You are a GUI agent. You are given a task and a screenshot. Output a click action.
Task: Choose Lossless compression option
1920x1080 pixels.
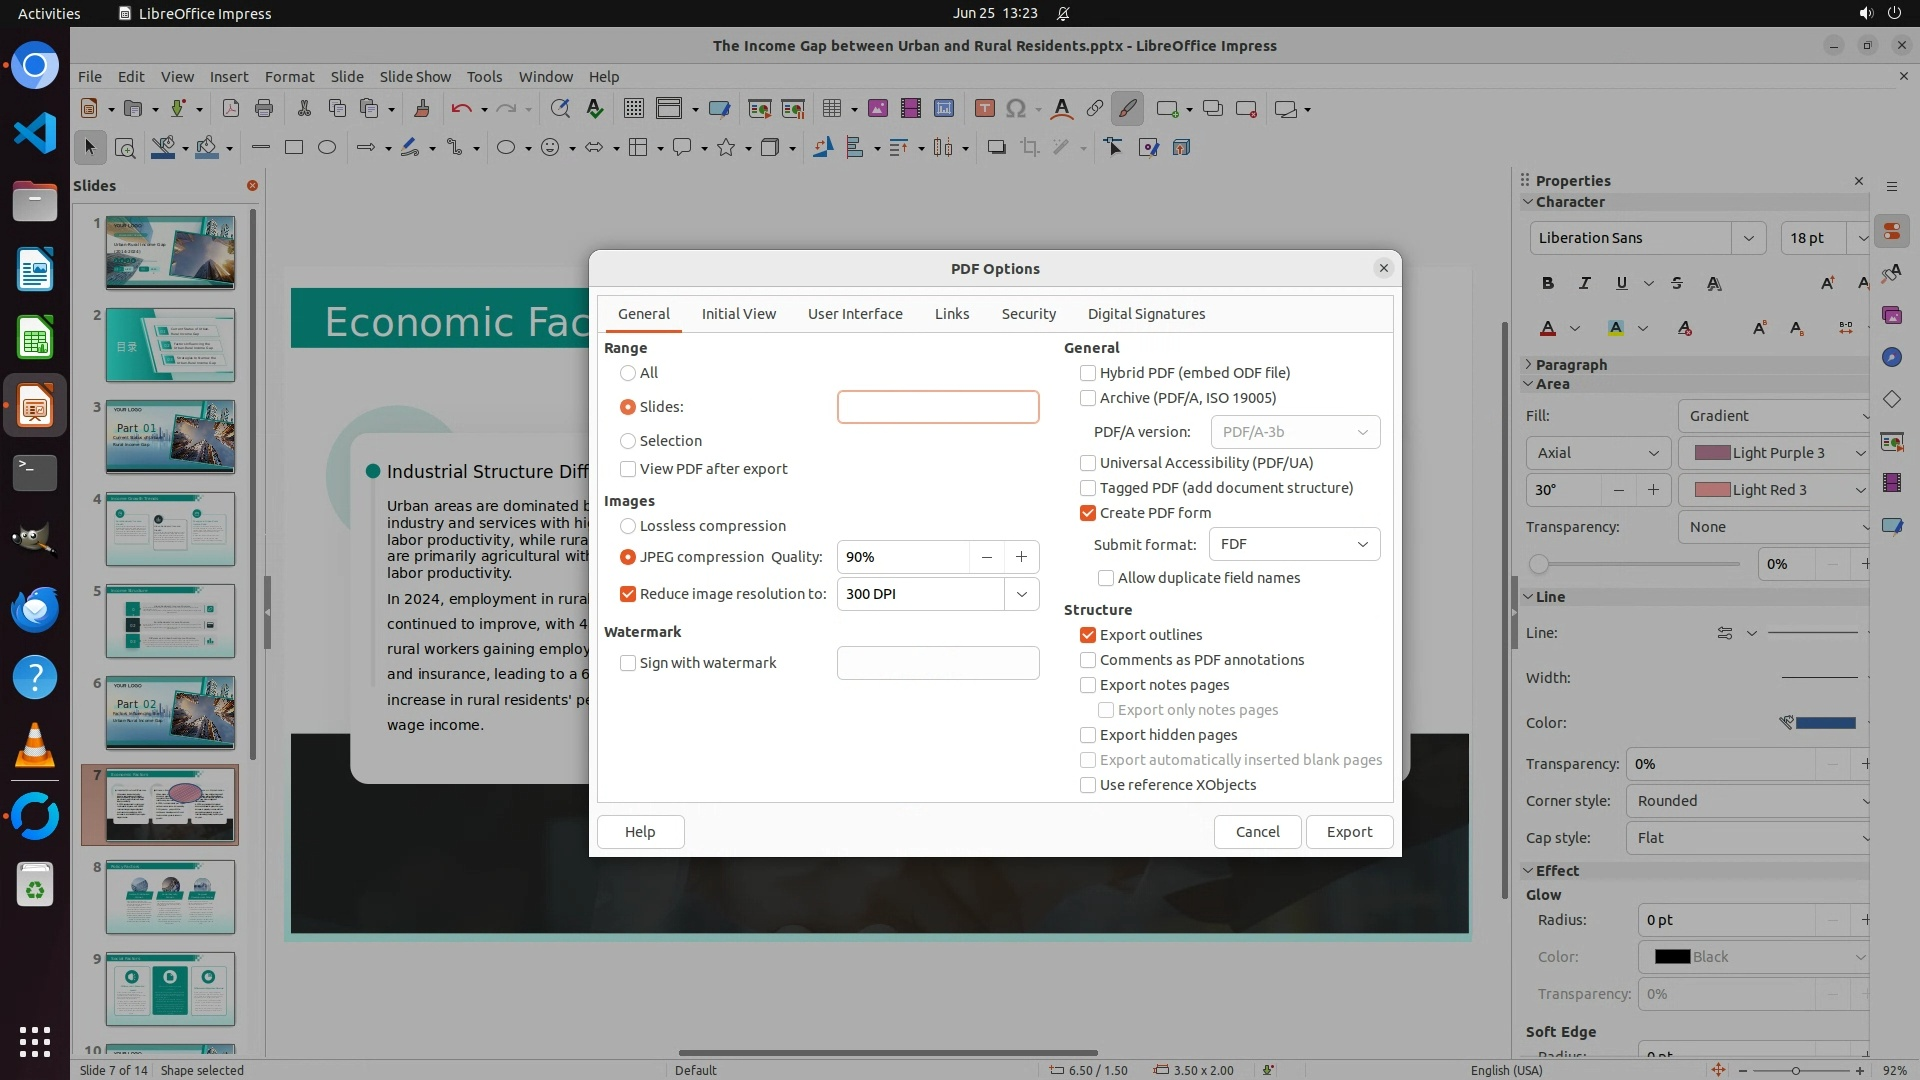(x=628, y=526)
